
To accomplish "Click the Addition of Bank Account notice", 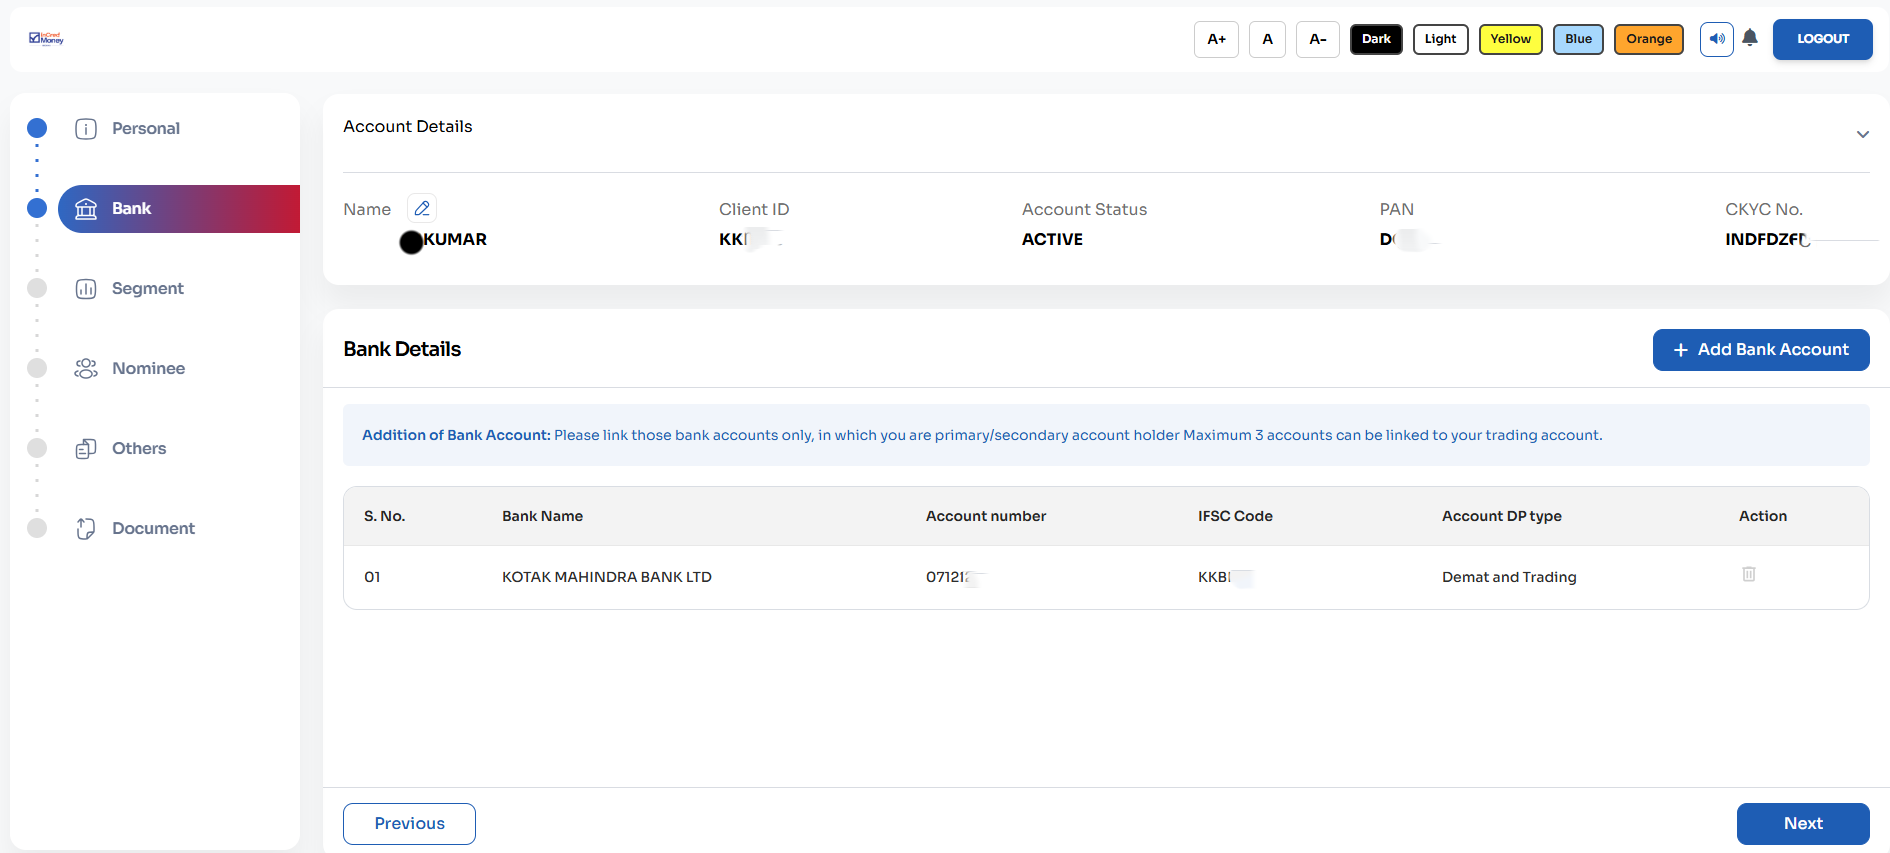I will pos(1106,435).
